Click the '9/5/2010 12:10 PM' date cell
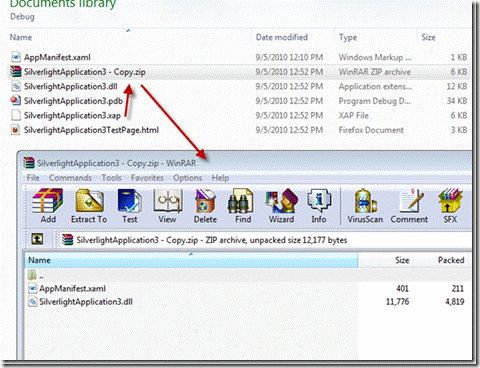 point(289,57)
